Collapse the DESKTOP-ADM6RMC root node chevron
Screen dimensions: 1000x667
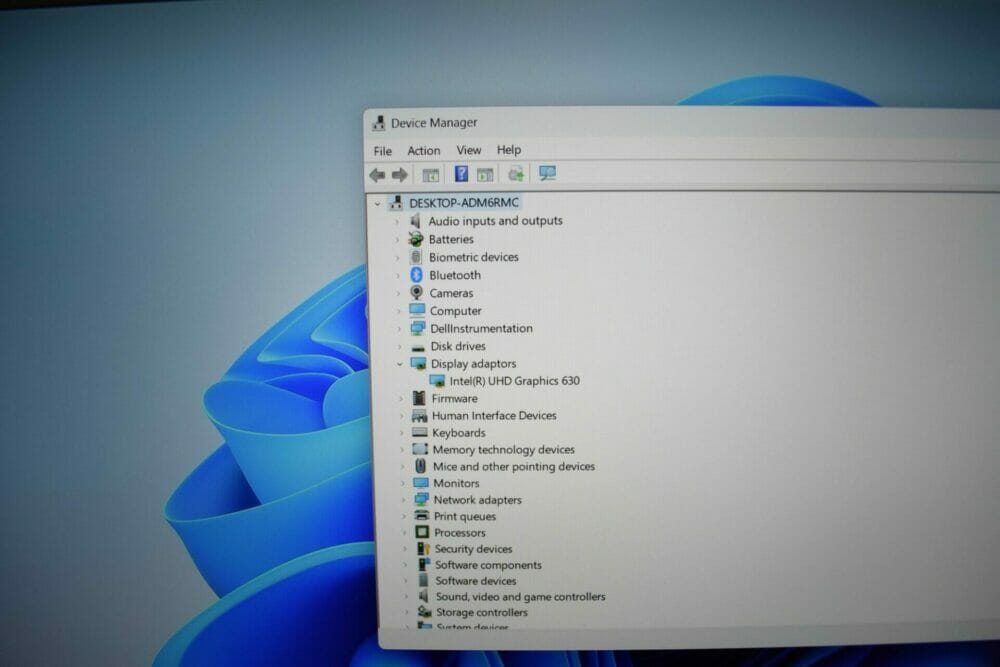point(378,204)
